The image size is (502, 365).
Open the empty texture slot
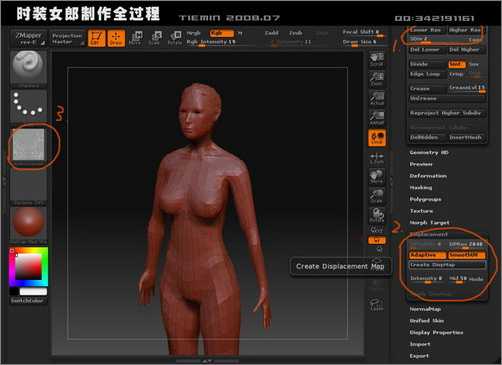click(28, 185)
